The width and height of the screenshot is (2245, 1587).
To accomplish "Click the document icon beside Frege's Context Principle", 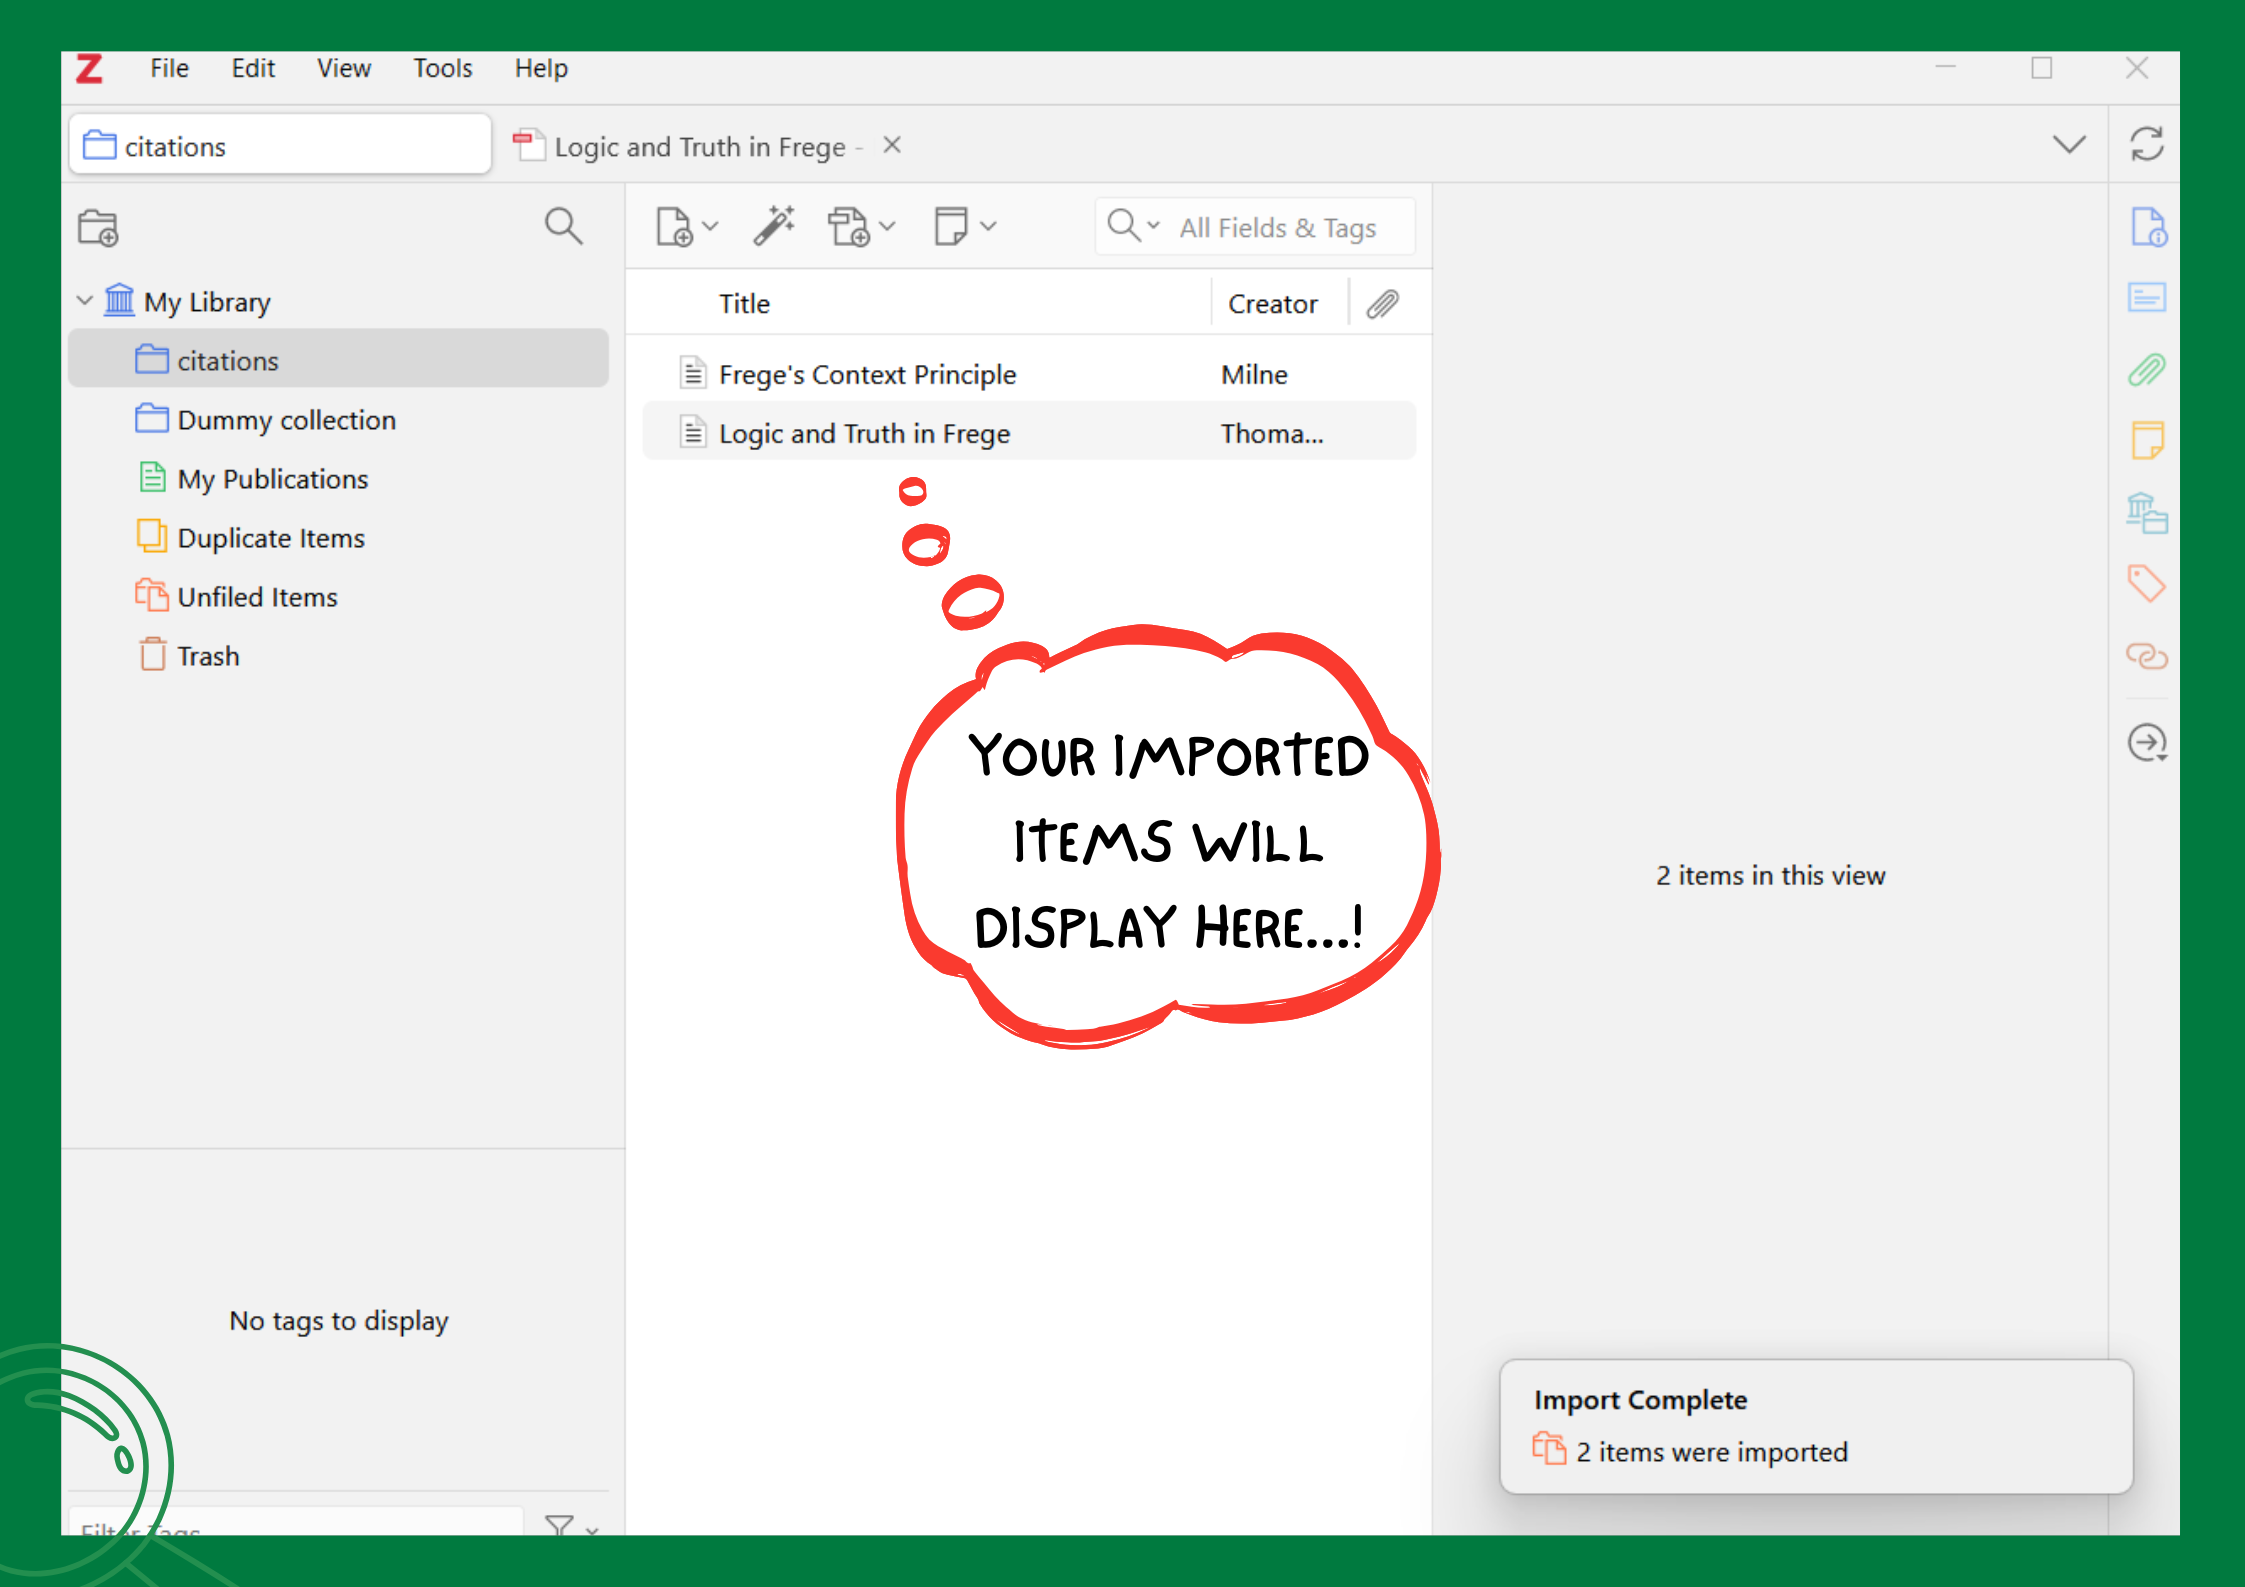I will click(693, 373).
